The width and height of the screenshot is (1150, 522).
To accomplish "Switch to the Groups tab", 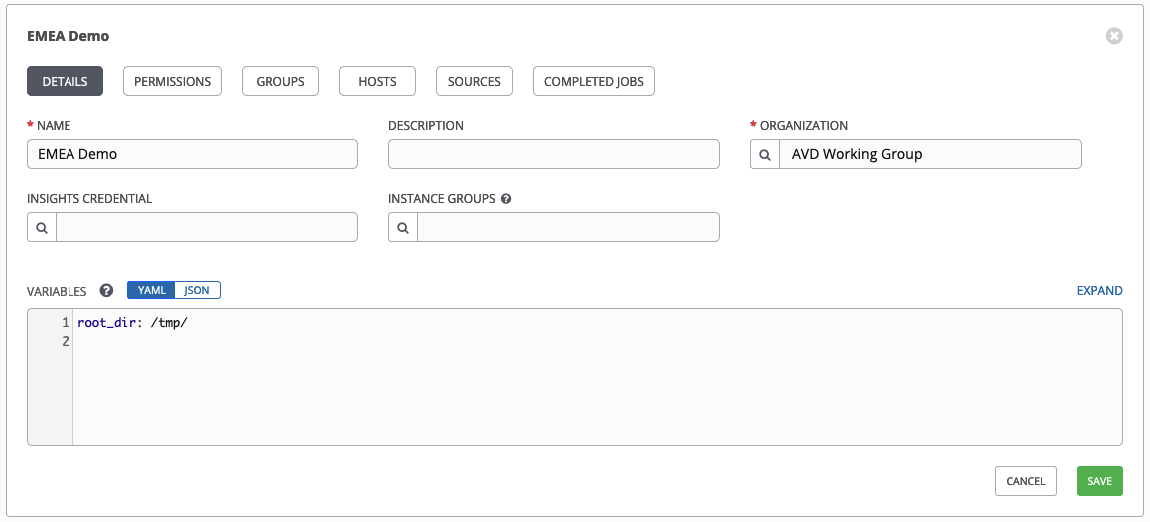I will click(280, 81).
